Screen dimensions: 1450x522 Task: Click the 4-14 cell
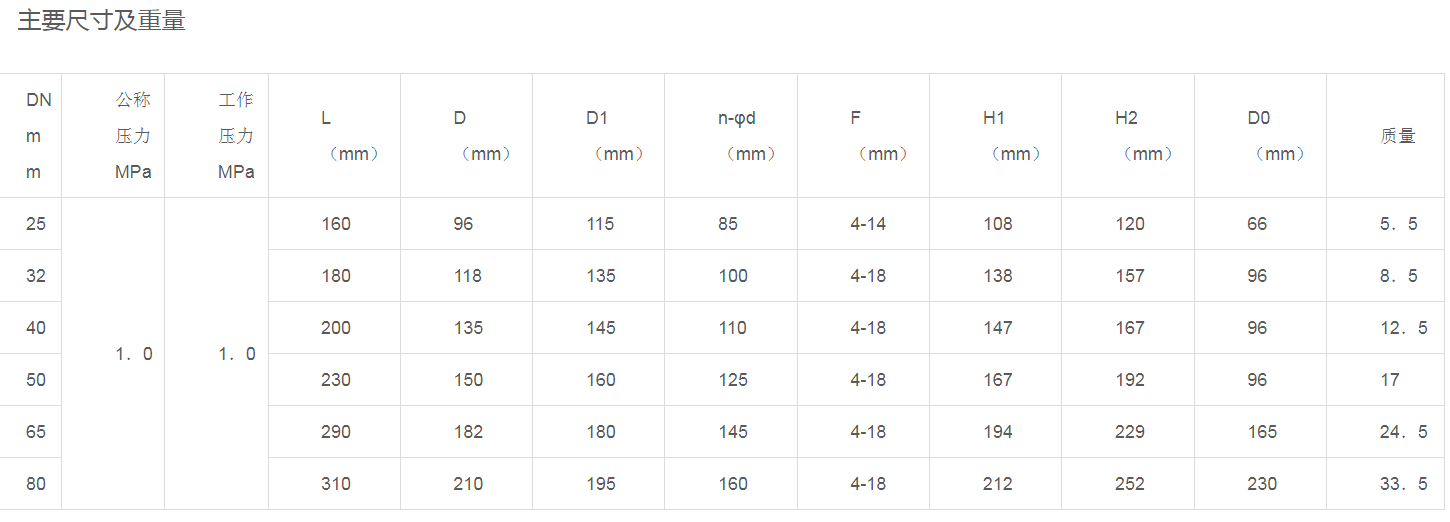[x=868, y=224]
